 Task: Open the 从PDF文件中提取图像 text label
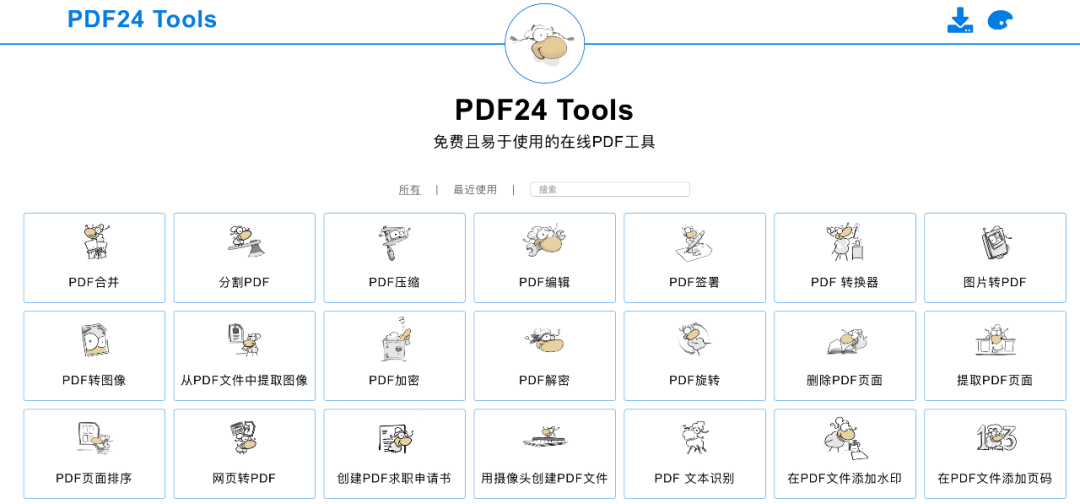[x=244, y=380]
